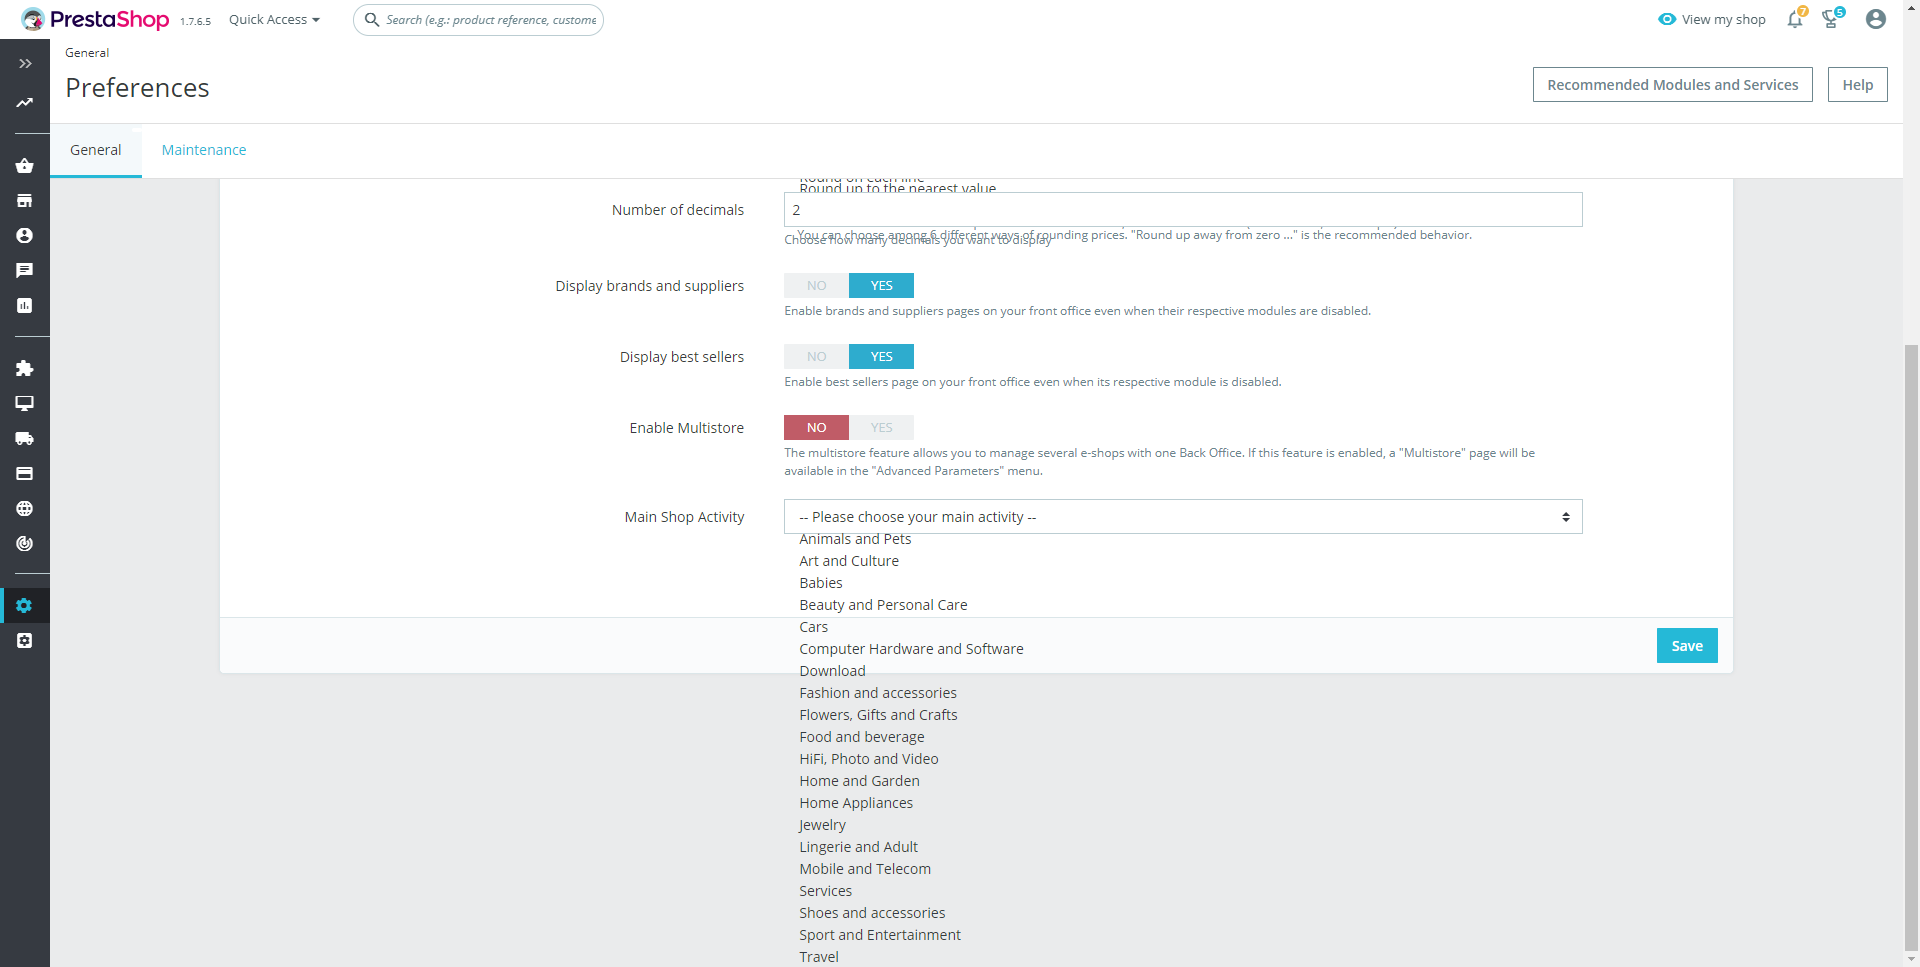This screenshot has width=1920, height=967.
Task: Open the user profile avatar menu
Action: click(1876, 19)
